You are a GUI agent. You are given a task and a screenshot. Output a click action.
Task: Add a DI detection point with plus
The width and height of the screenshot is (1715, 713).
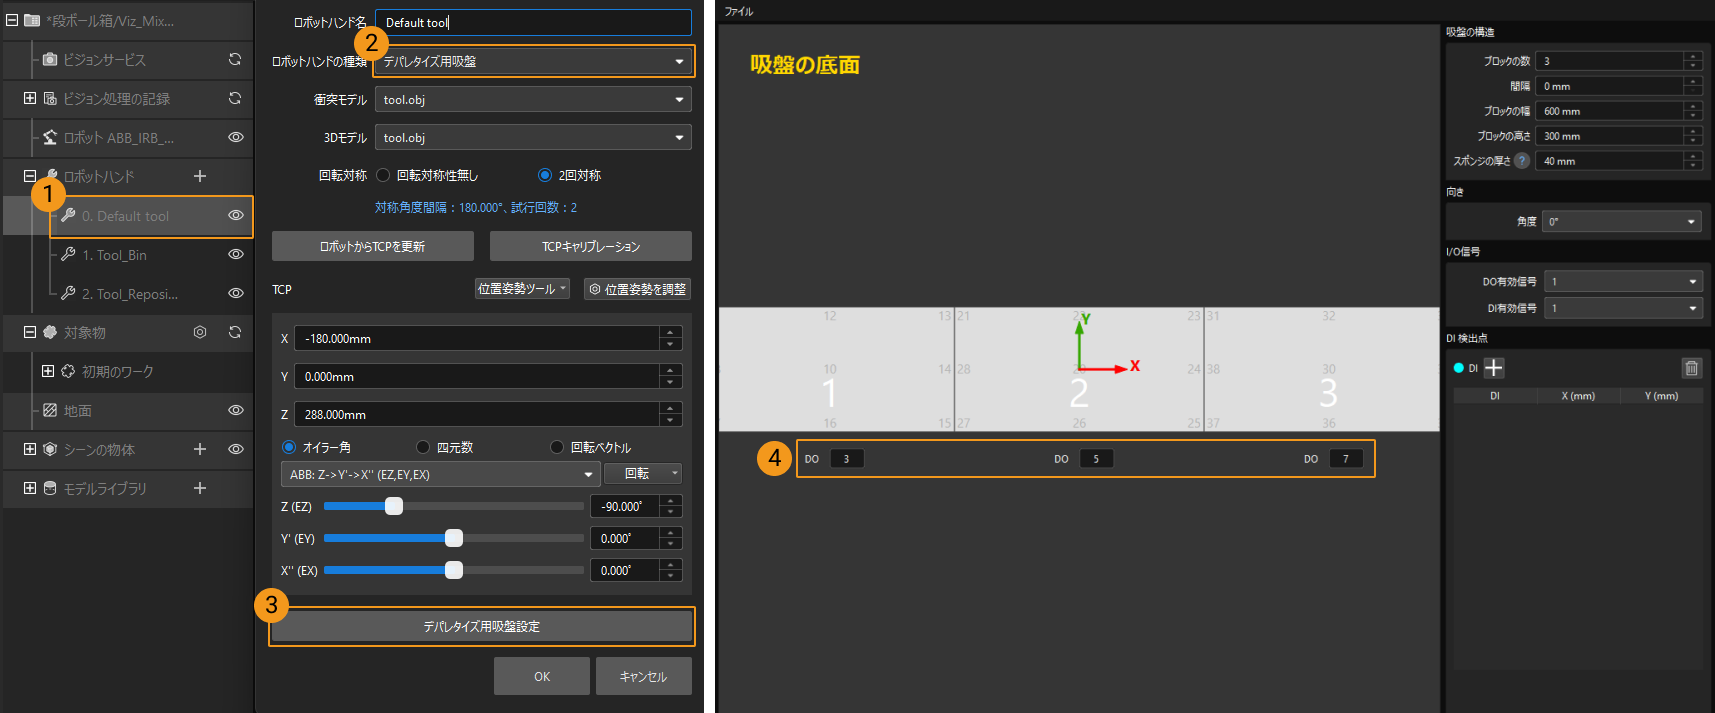point(1494,368)
